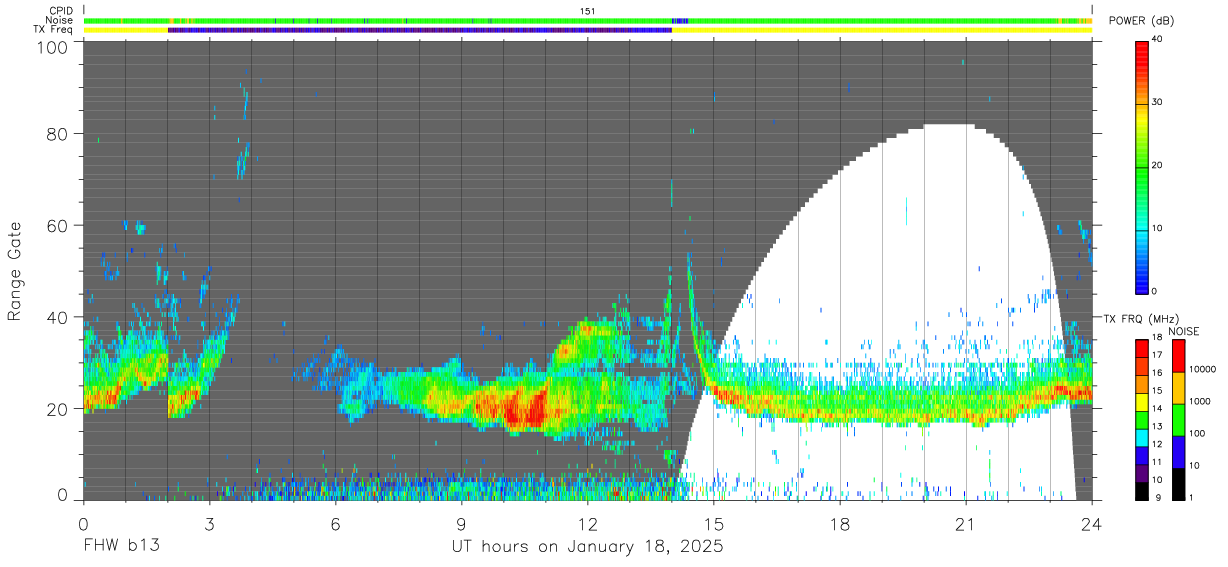The image size is (1228, 567).
Task: Click the UT hours on January 18, 2025 title
Action: click(588, 547)
